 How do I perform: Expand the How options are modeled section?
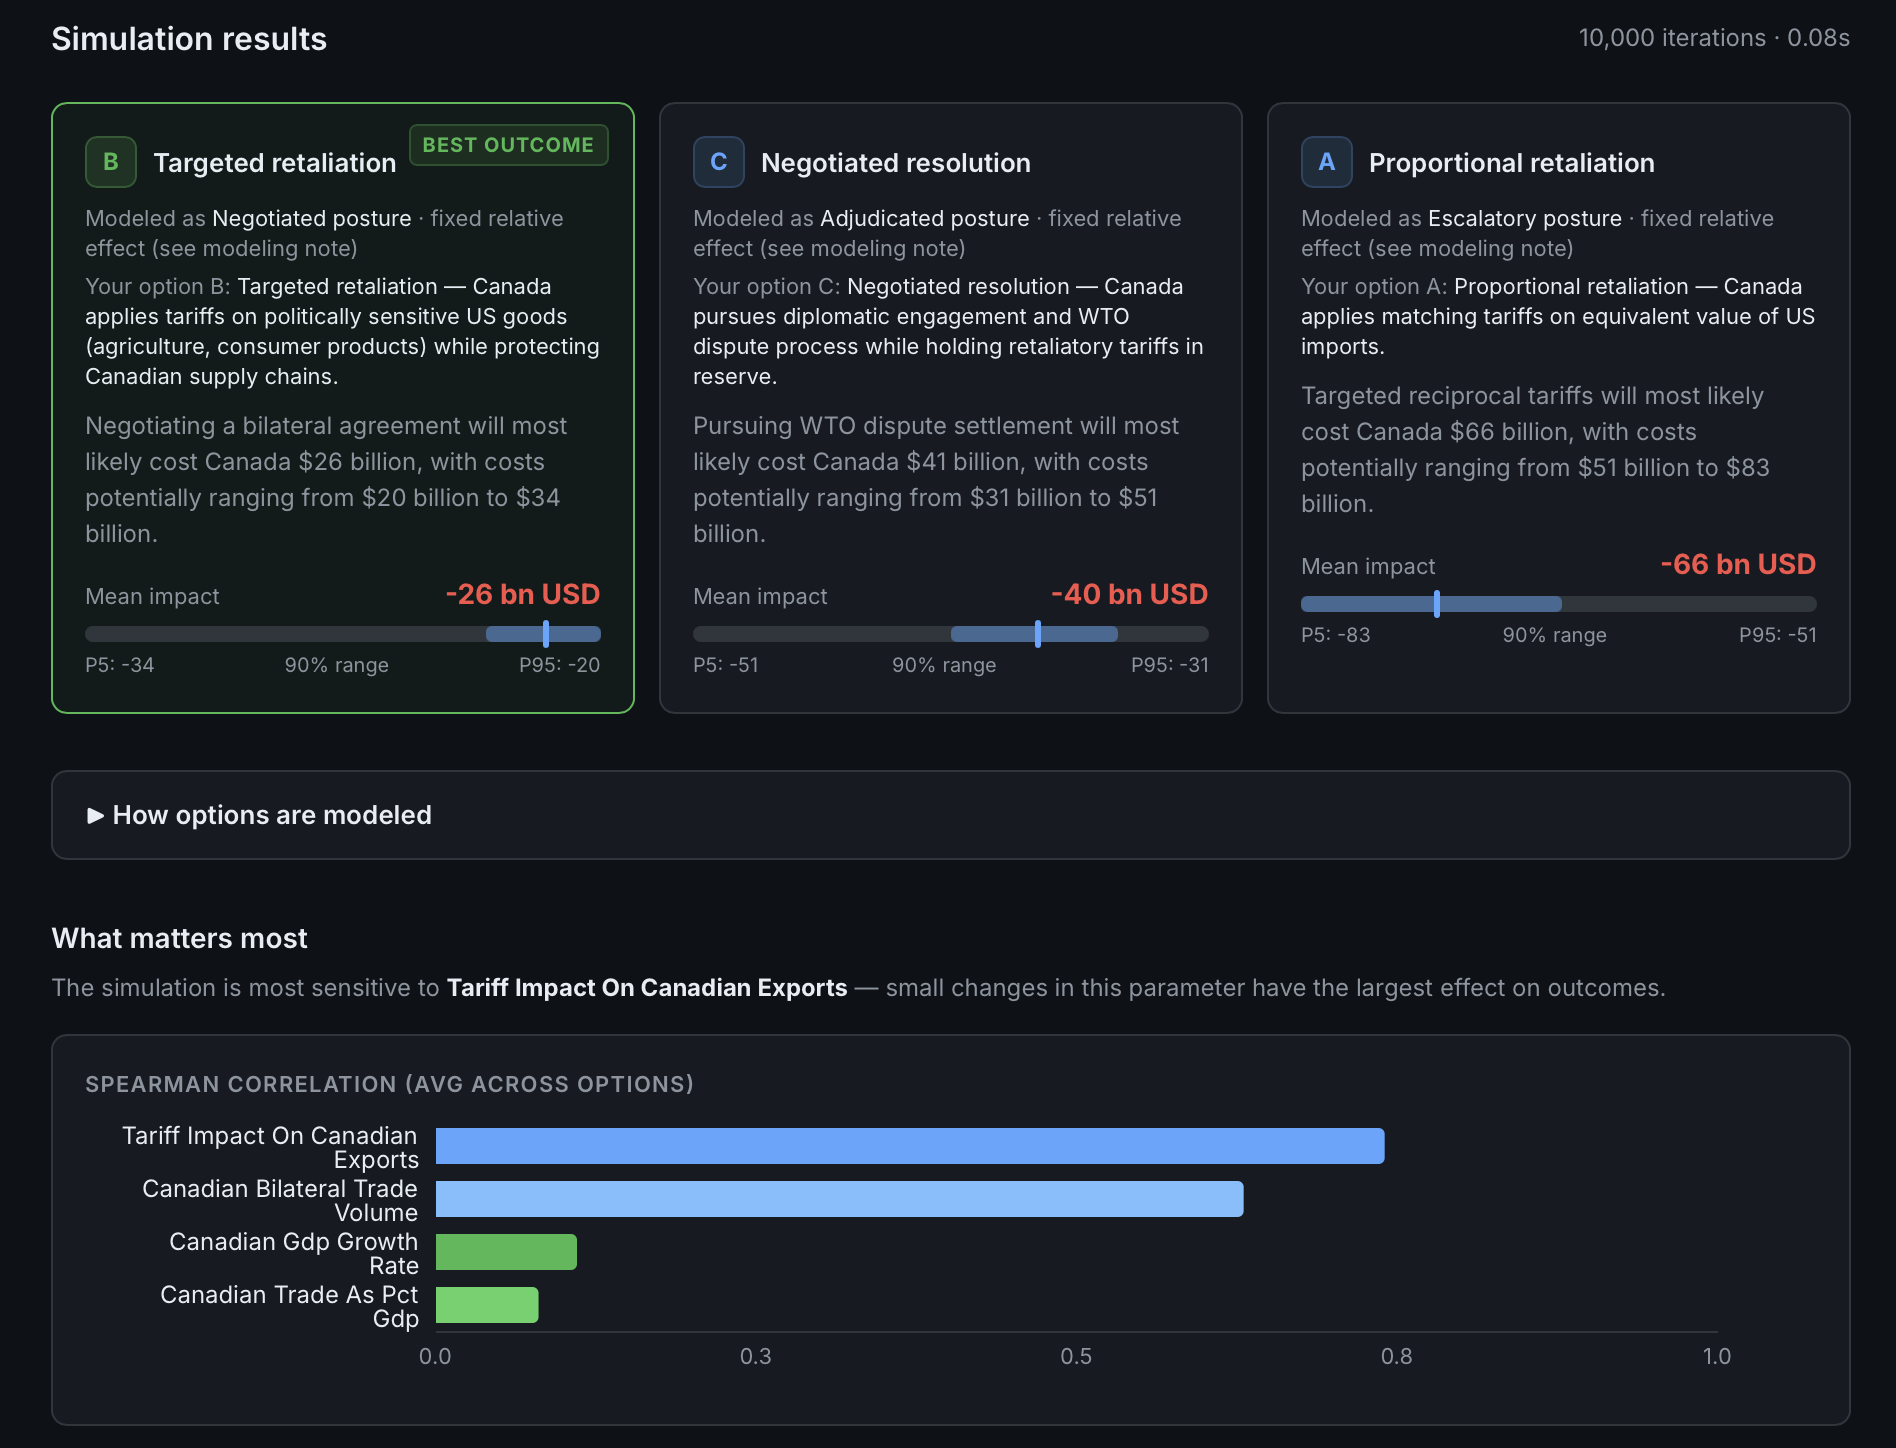coord(950,815)
